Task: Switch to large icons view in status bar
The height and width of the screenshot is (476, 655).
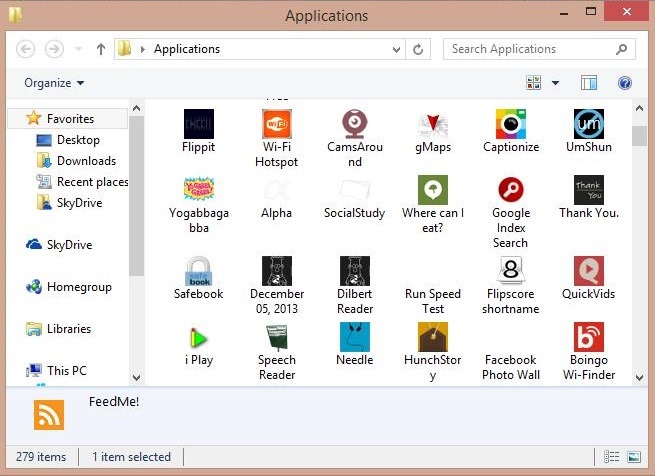Action: pos(633,457)
